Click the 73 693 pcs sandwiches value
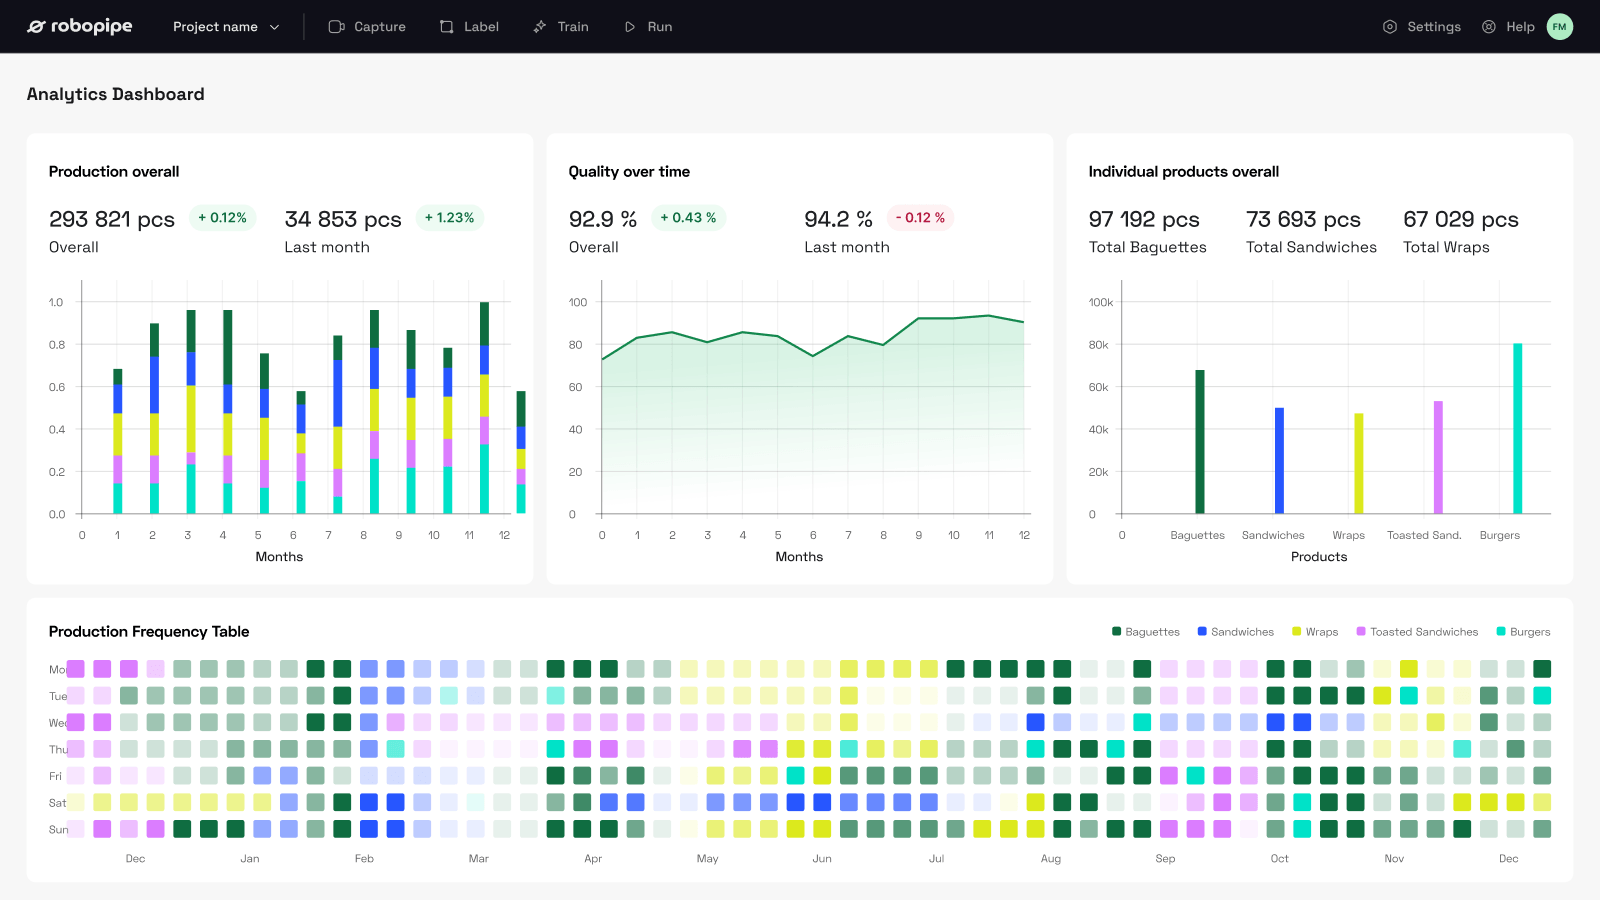Screen dimensions: 1600x909 point(1303,219)
